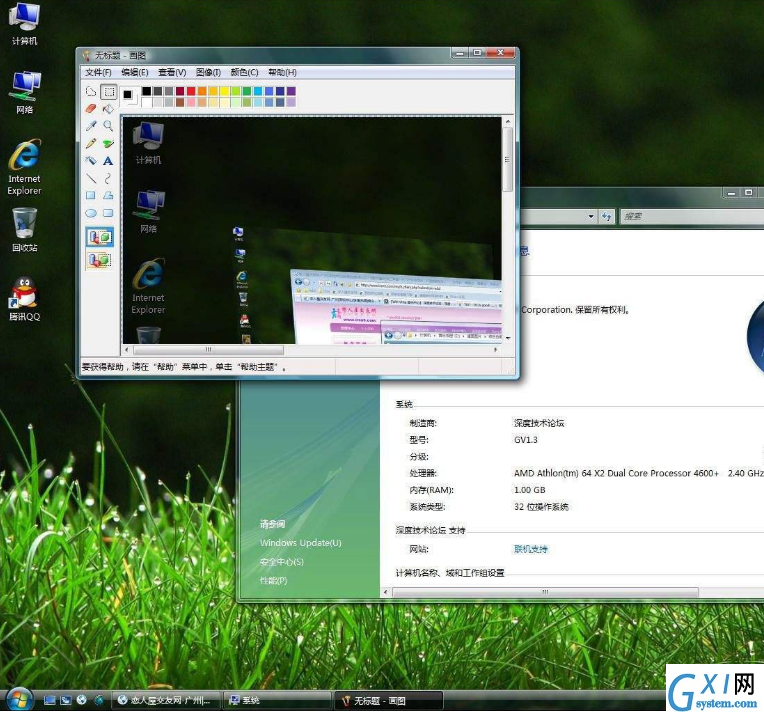
Task: Choose opaque selection mode option
Action: pos(100,237)
